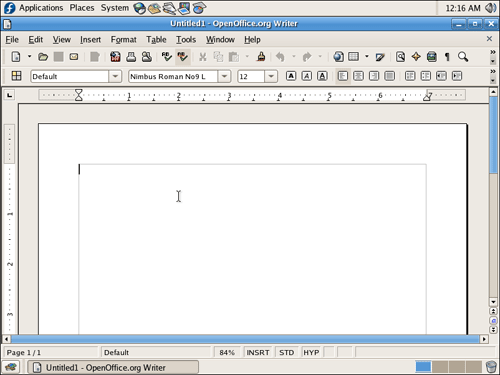The image size is (500, 375).
Task: Click the Edit File icon
Action: pyautogui.click(x=95, y=57)
